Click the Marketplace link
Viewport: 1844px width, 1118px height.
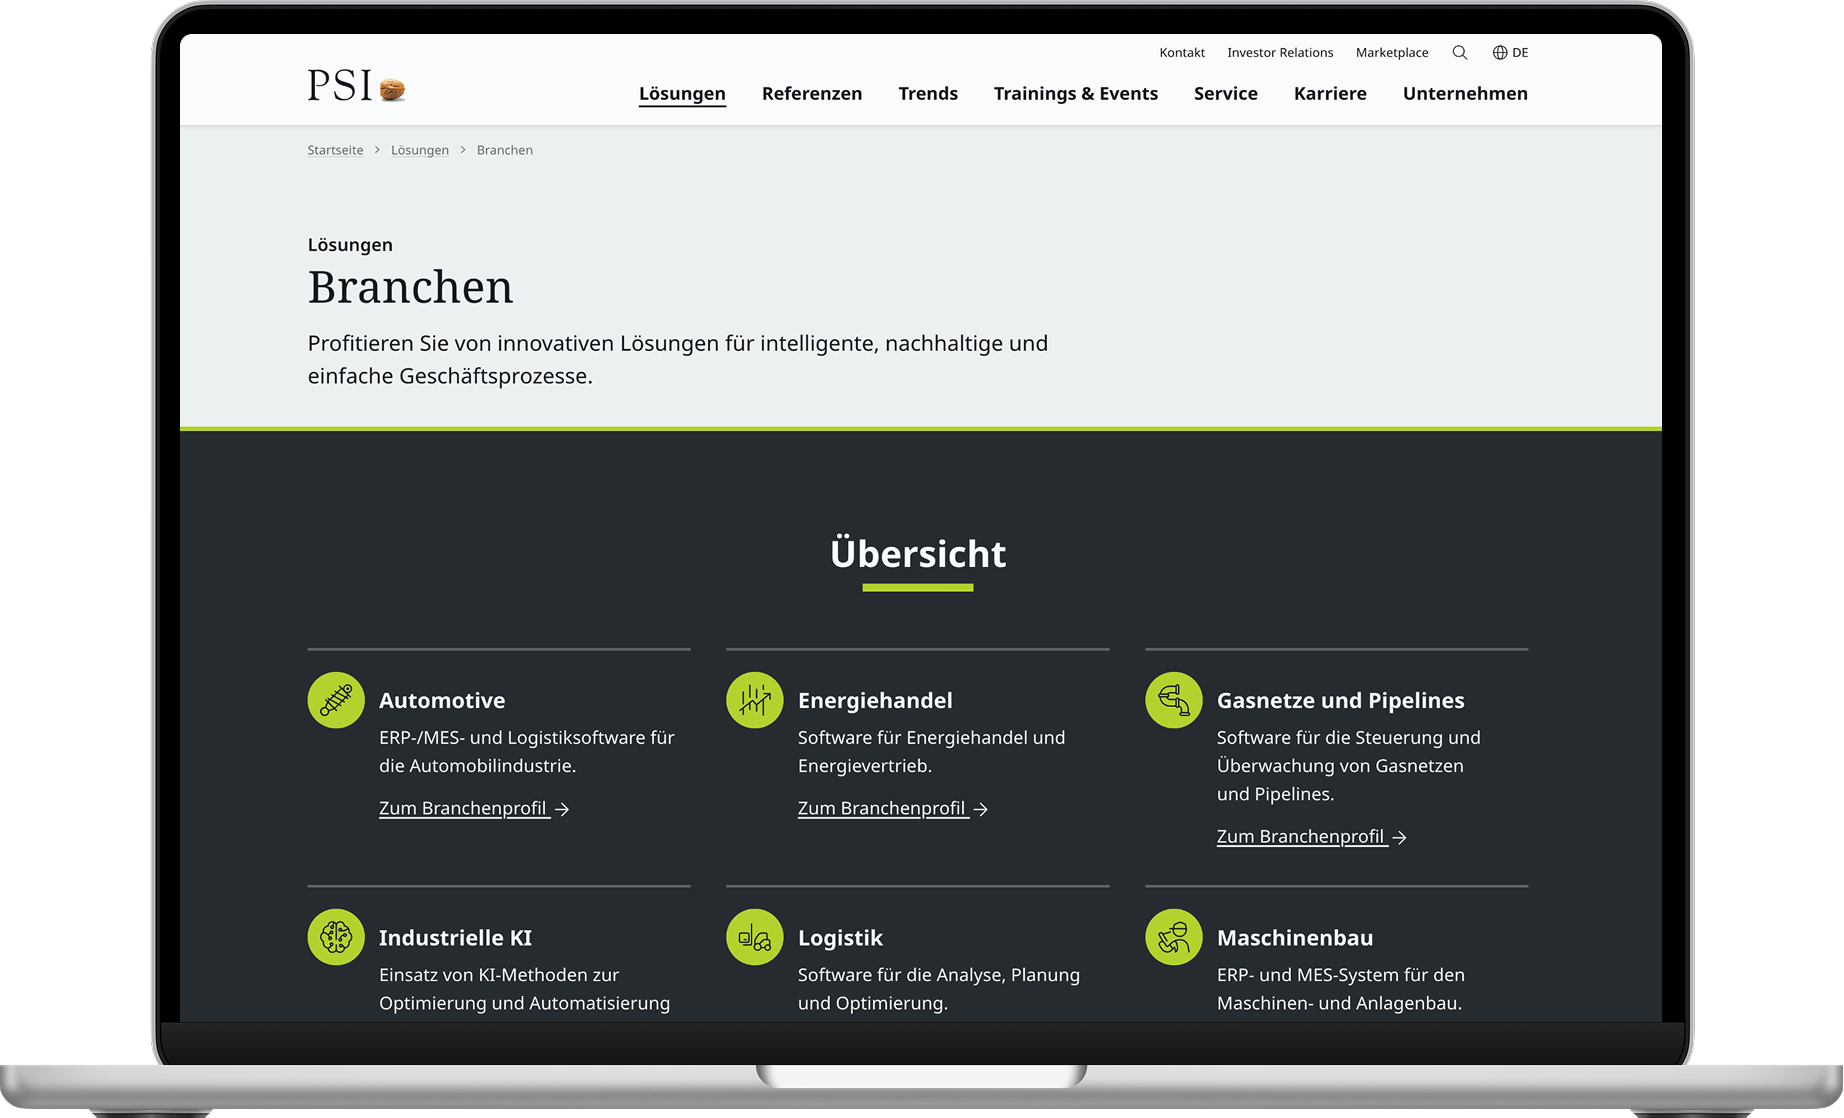(1392, 52)
